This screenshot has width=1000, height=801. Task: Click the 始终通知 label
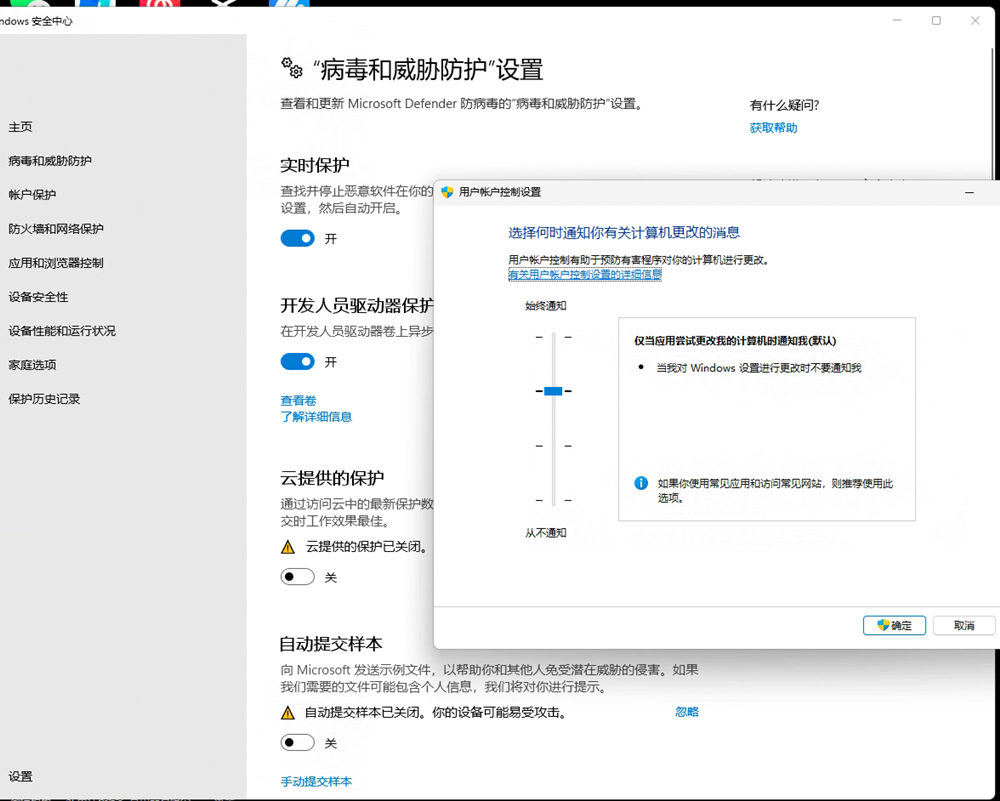pyautogui.click(x=545, y=306)
